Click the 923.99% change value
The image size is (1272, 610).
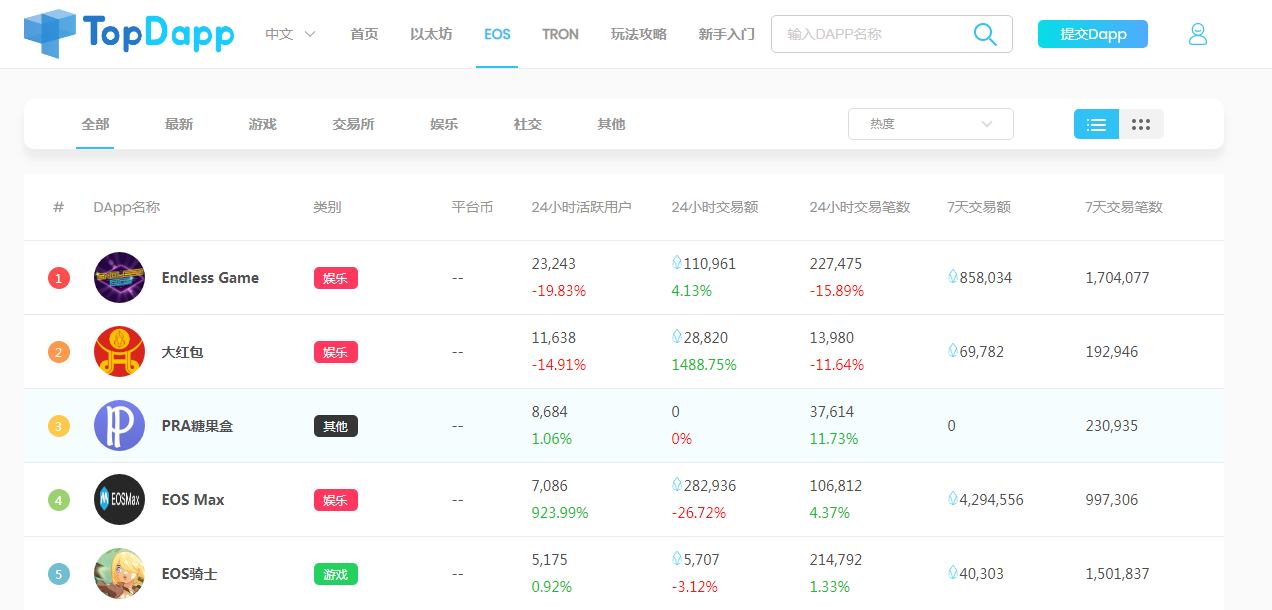point(560,513)
